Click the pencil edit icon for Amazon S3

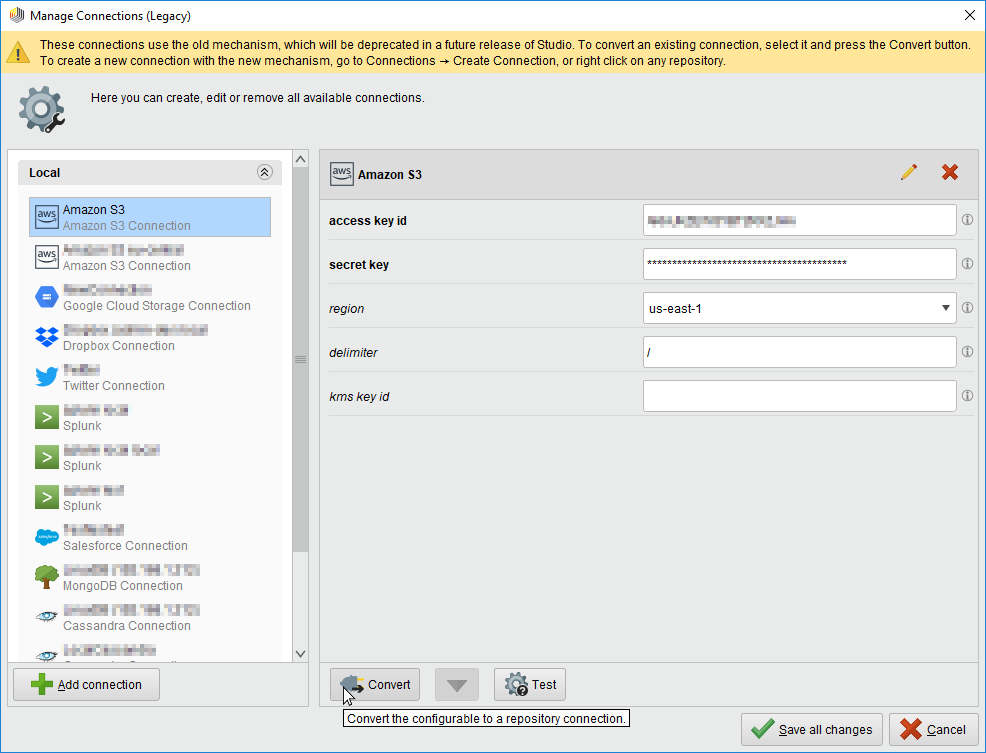click(908, 173)
